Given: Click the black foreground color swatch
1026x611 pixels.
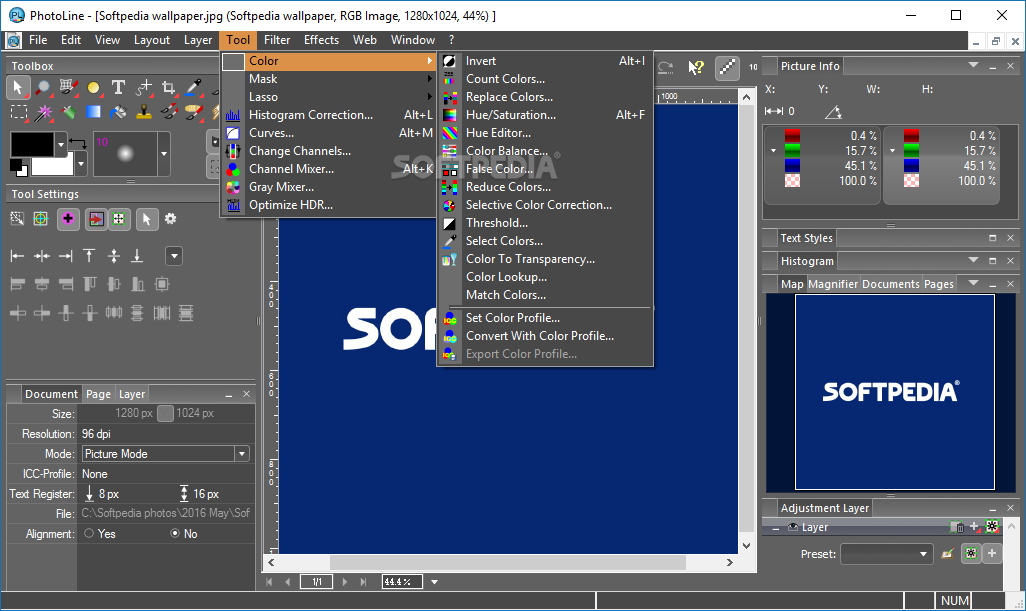Looking at the screenshot, I should click(31, 144).
